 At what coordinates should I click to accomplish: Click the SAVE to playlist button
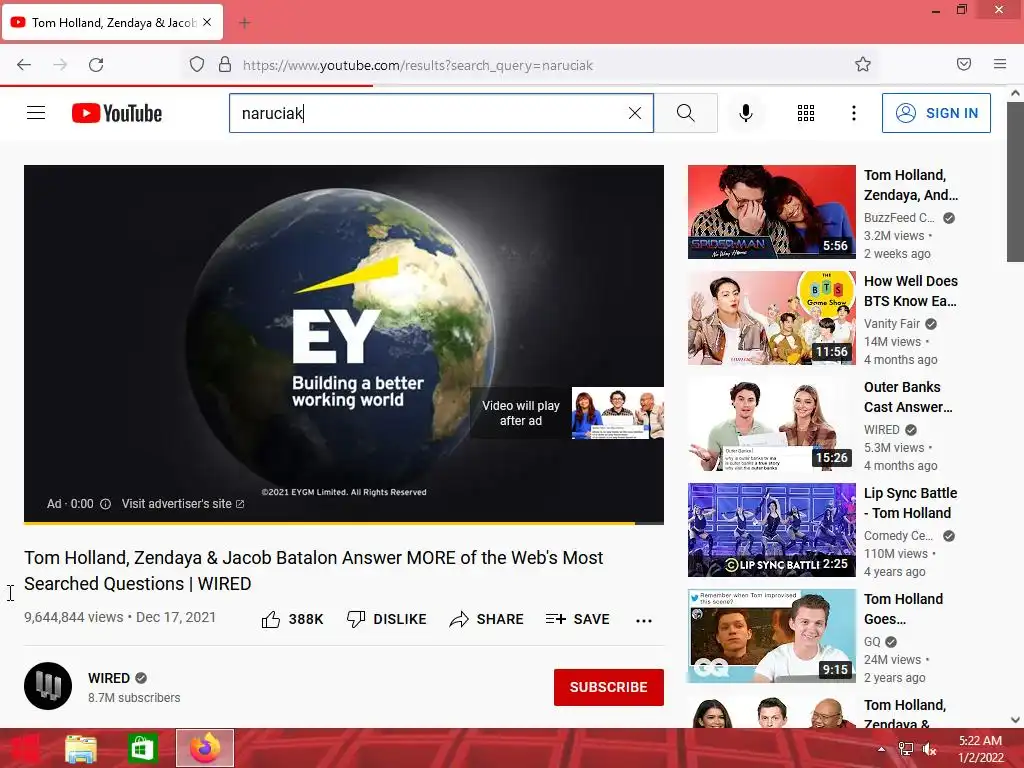click(577, 619)
